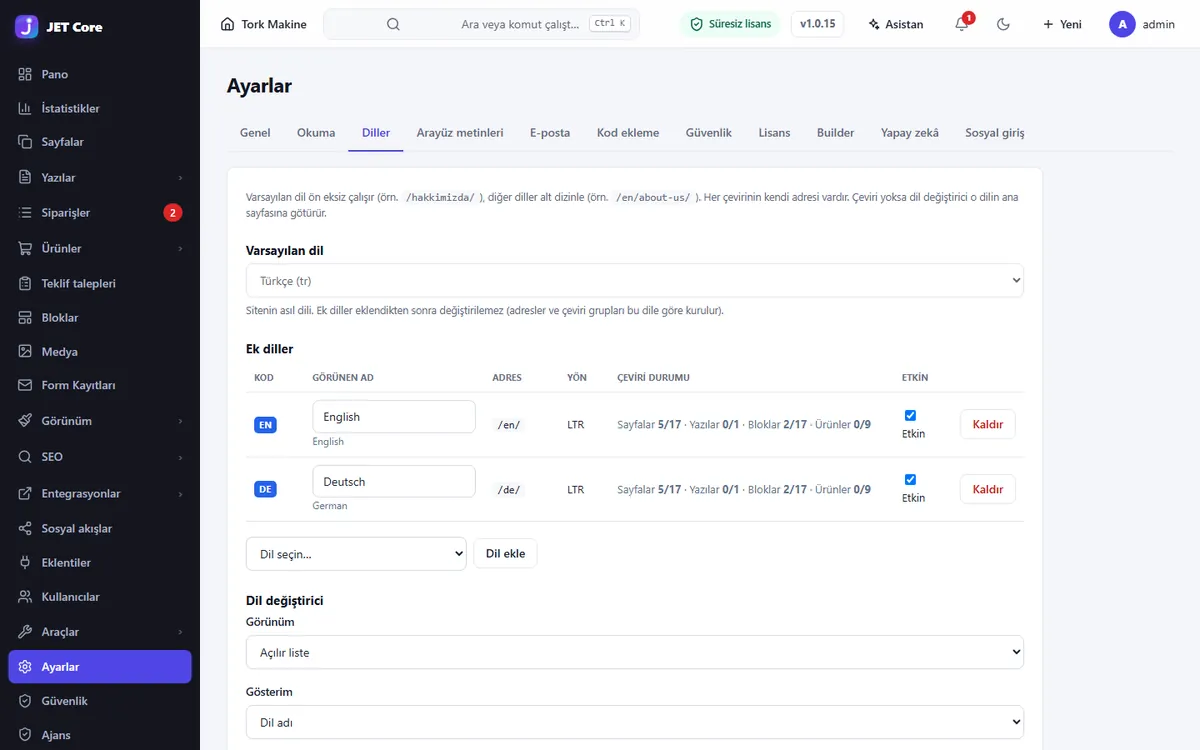Click the Sosyal akışlar share icon
Image resolution: width=1200 pixels, height=750 pixels.
[x=25, y=528]
